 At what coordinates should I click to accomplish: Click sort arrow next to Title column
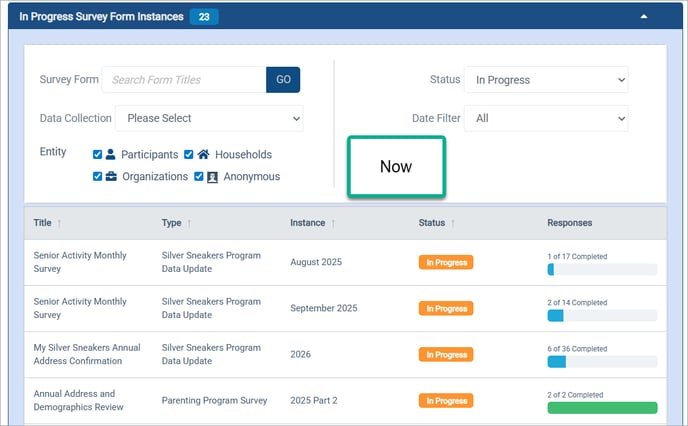(59, 223)
